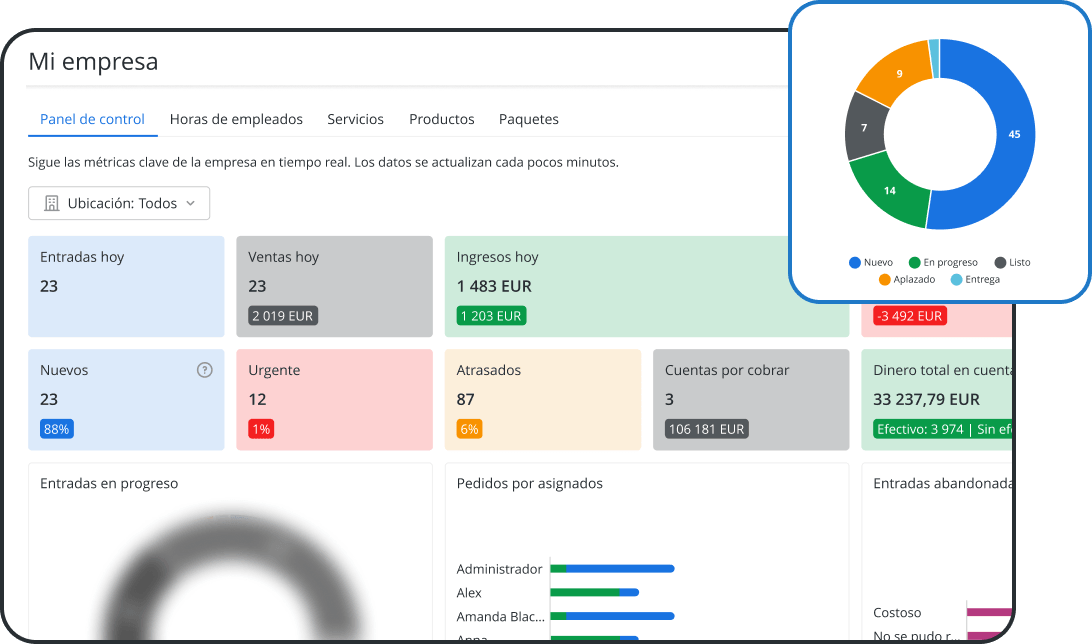Click the blue 45 donut segment

[x=1015, y=134]
